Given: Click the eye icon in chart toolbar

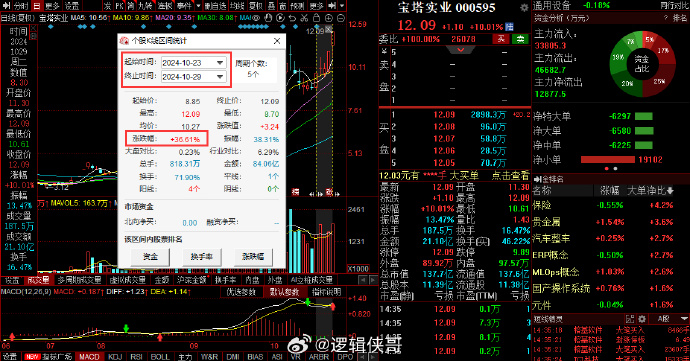Looking at the screenshot, I should (256, 18).
